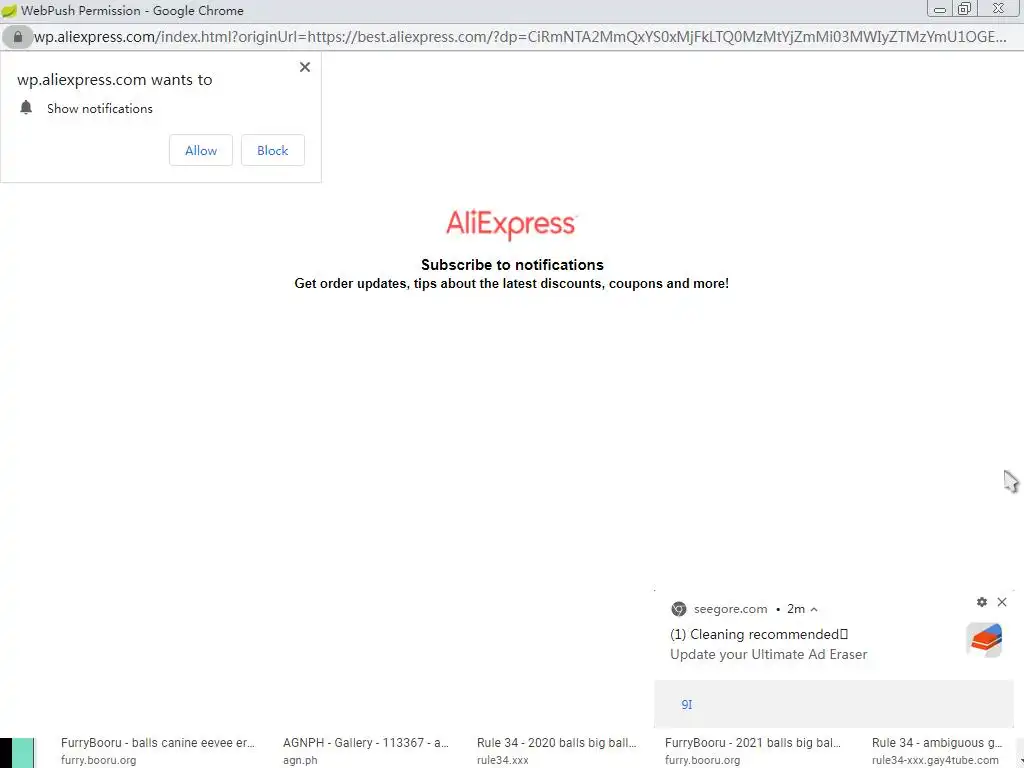Click the "Subscribe to notifications" heading

[x=512, y=264]
